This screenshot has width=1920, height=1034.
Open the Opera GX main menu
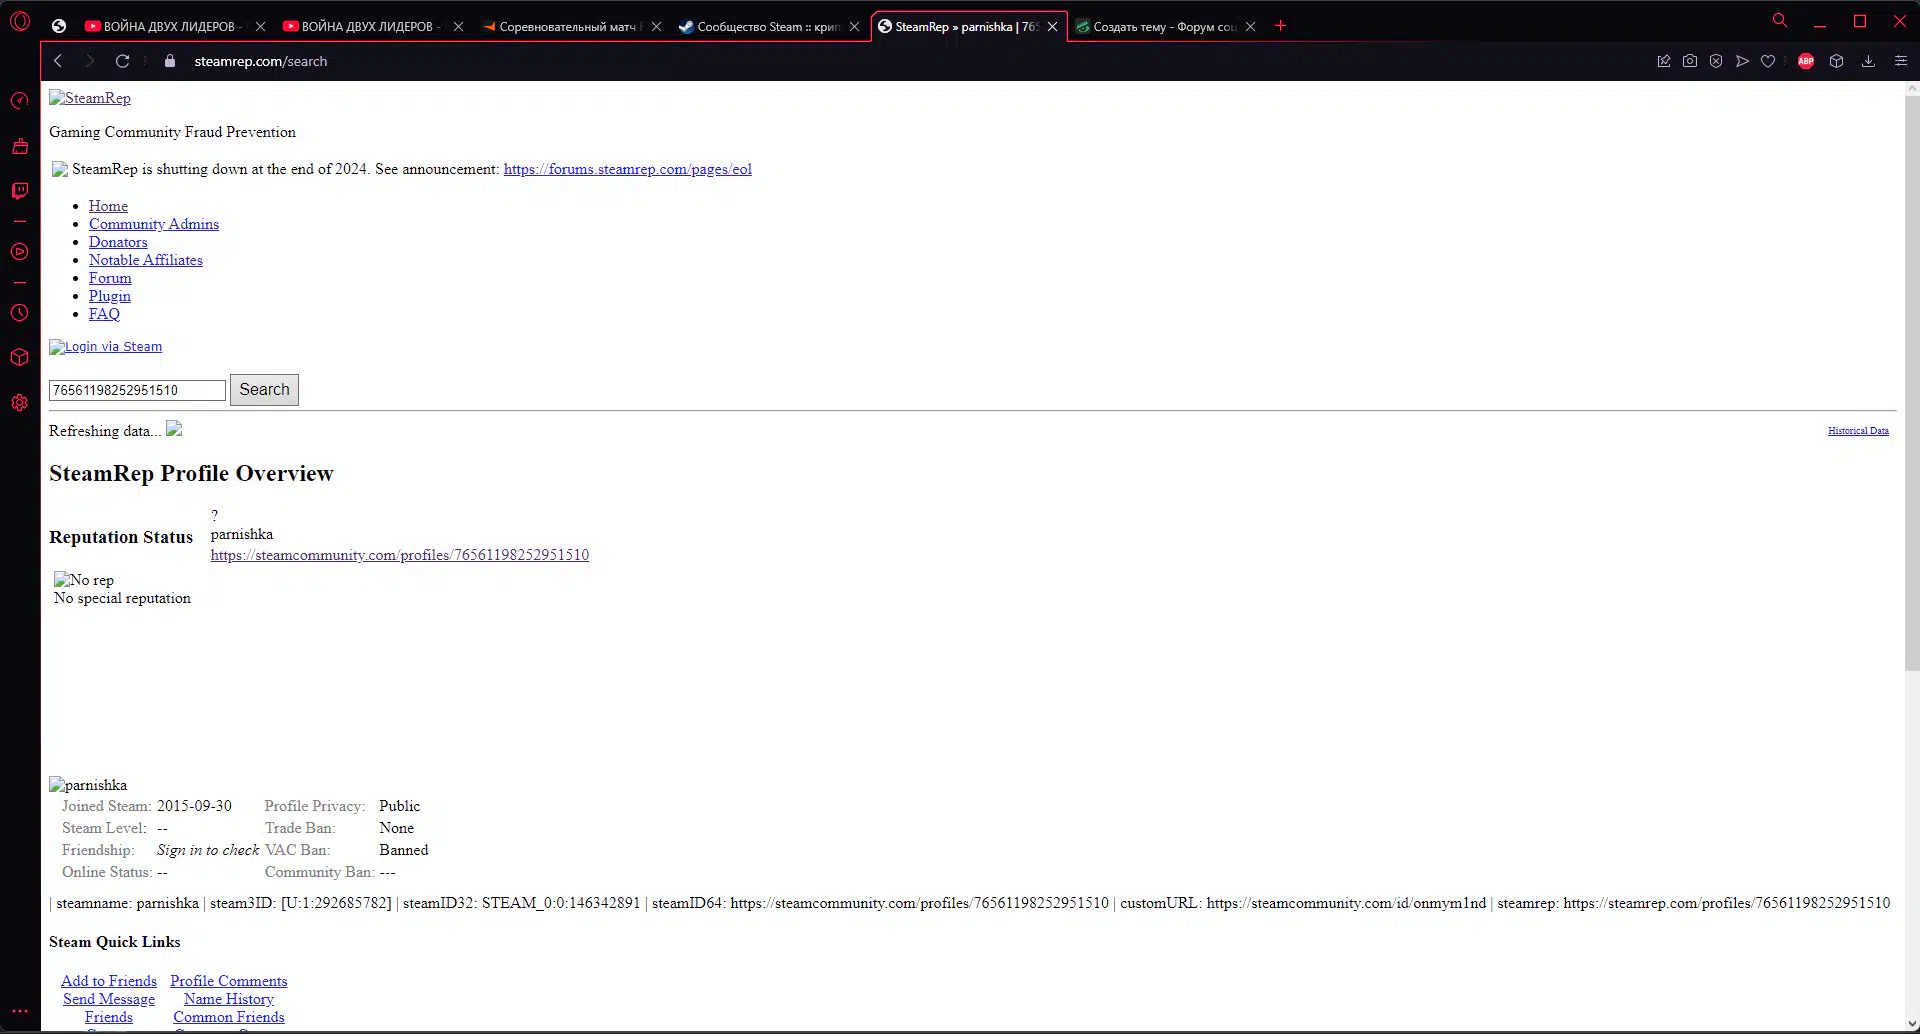20,21
